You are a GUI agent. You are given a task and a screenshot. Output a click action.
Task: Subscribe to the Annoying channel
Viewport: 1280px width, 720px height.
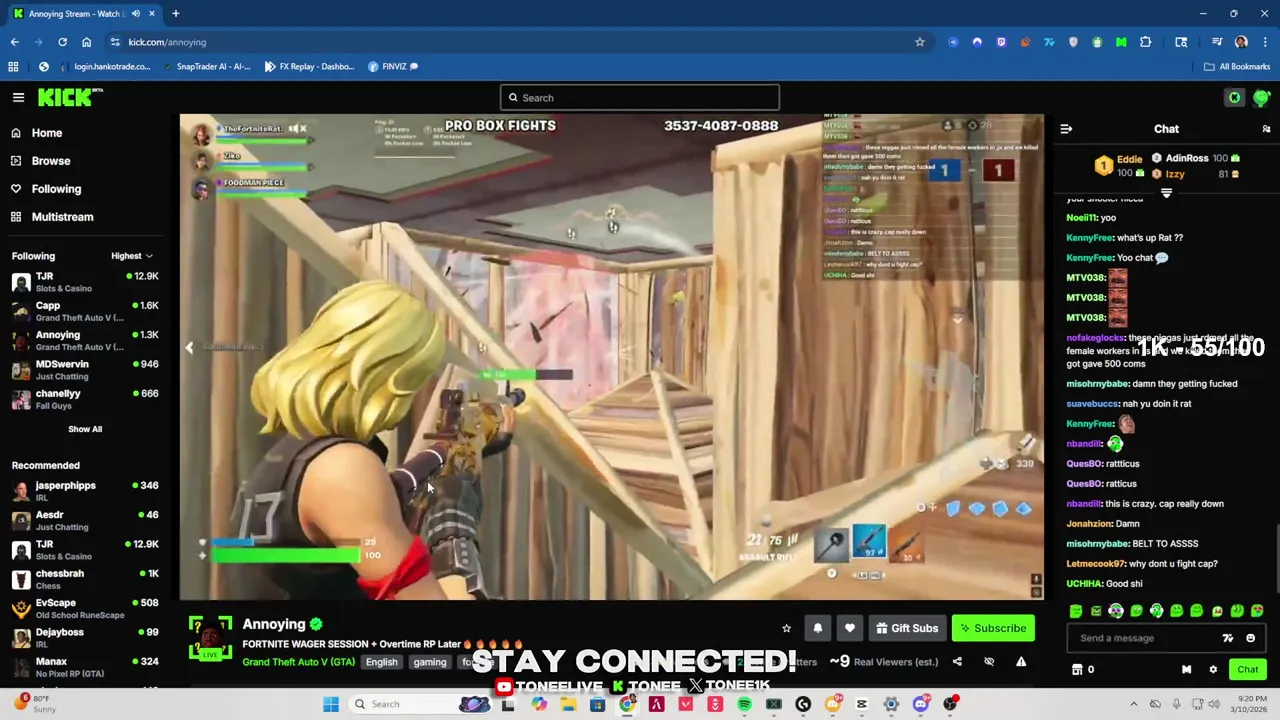tap(993, 628)
